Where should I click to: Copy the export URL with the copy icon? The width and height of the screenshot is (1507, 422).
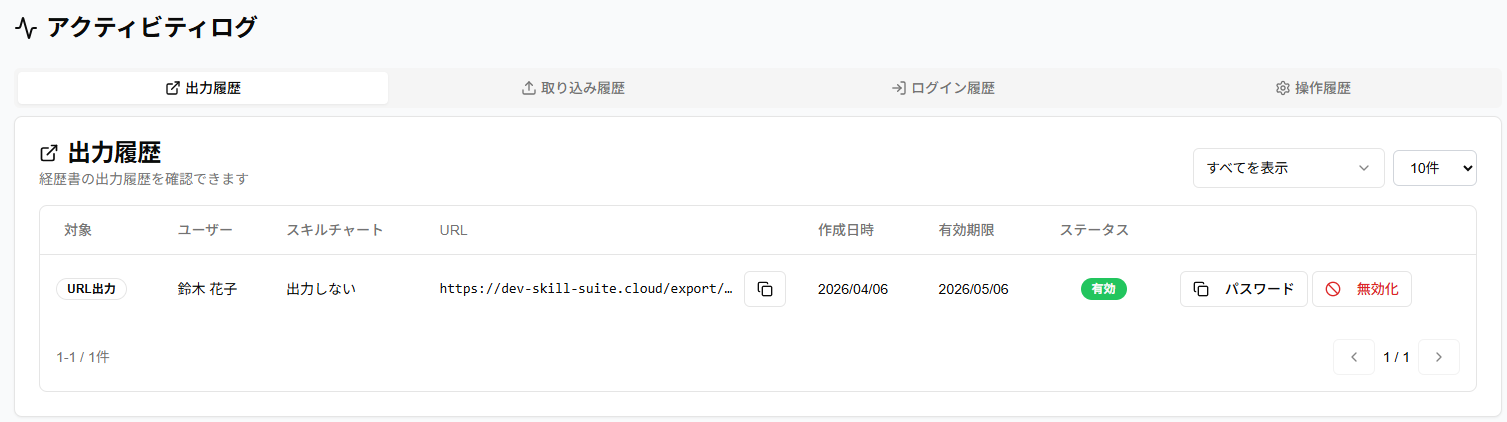(x=765, y=289)
